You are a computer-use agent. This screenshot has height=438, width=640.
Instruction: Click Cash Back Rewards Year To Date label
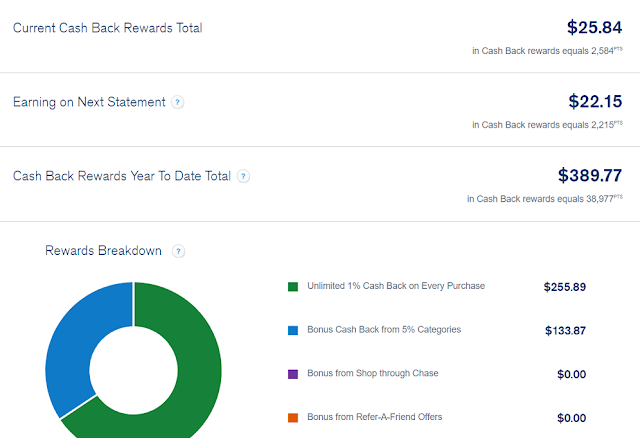pyautogui.click(x=122, y=176)
